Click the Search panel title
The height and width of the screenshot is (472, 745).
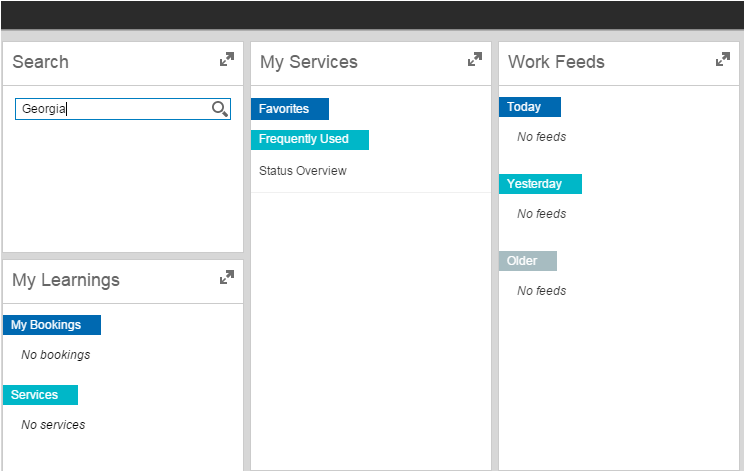click(x=40, y=62)
